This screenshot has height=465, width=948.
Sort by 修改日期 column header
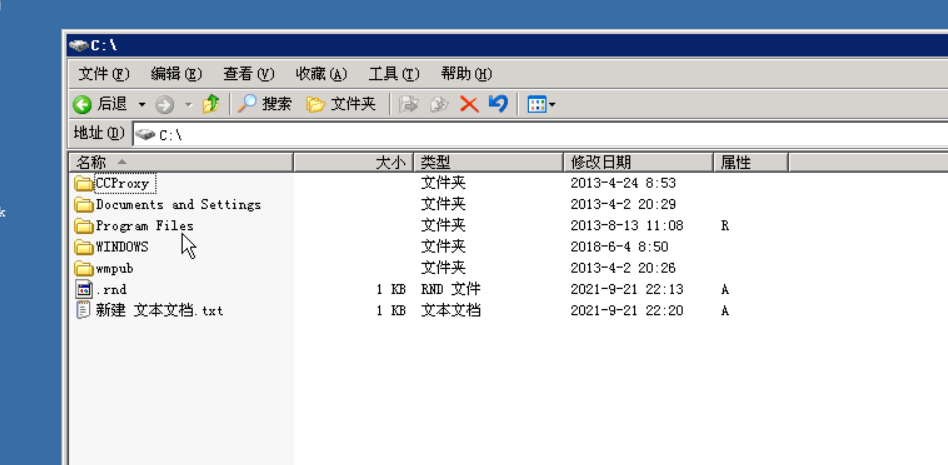click(x=638, y=162)
